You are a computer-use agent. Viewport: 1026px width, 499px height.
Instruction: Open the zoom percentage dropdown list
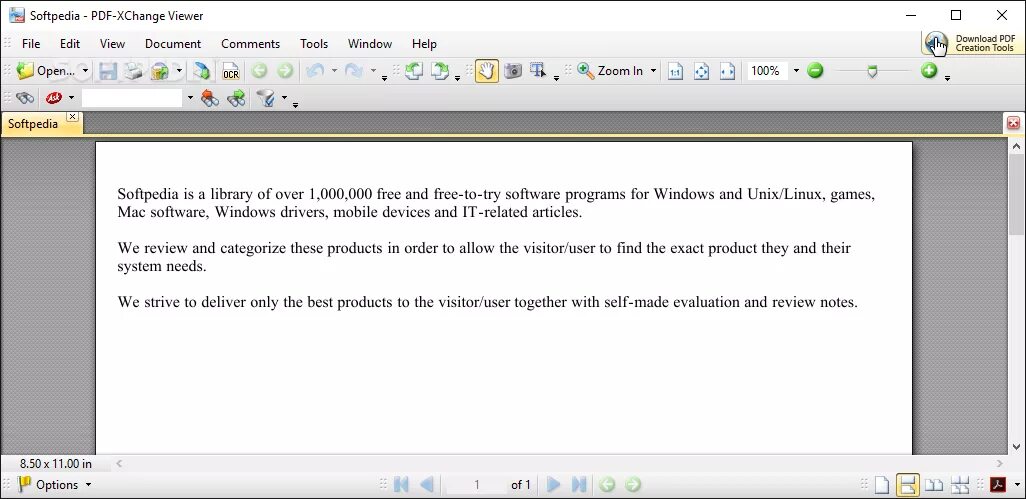796,71
